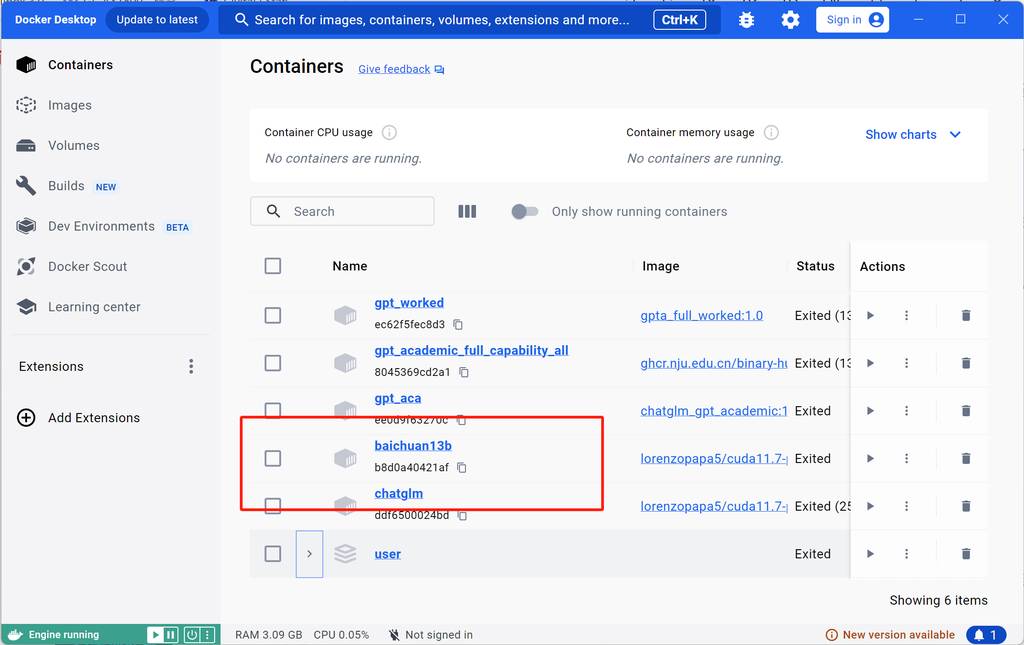Open more actions for gpt_academic_full_capability_all
The image size is (1024, 645).
coord(906,363)
